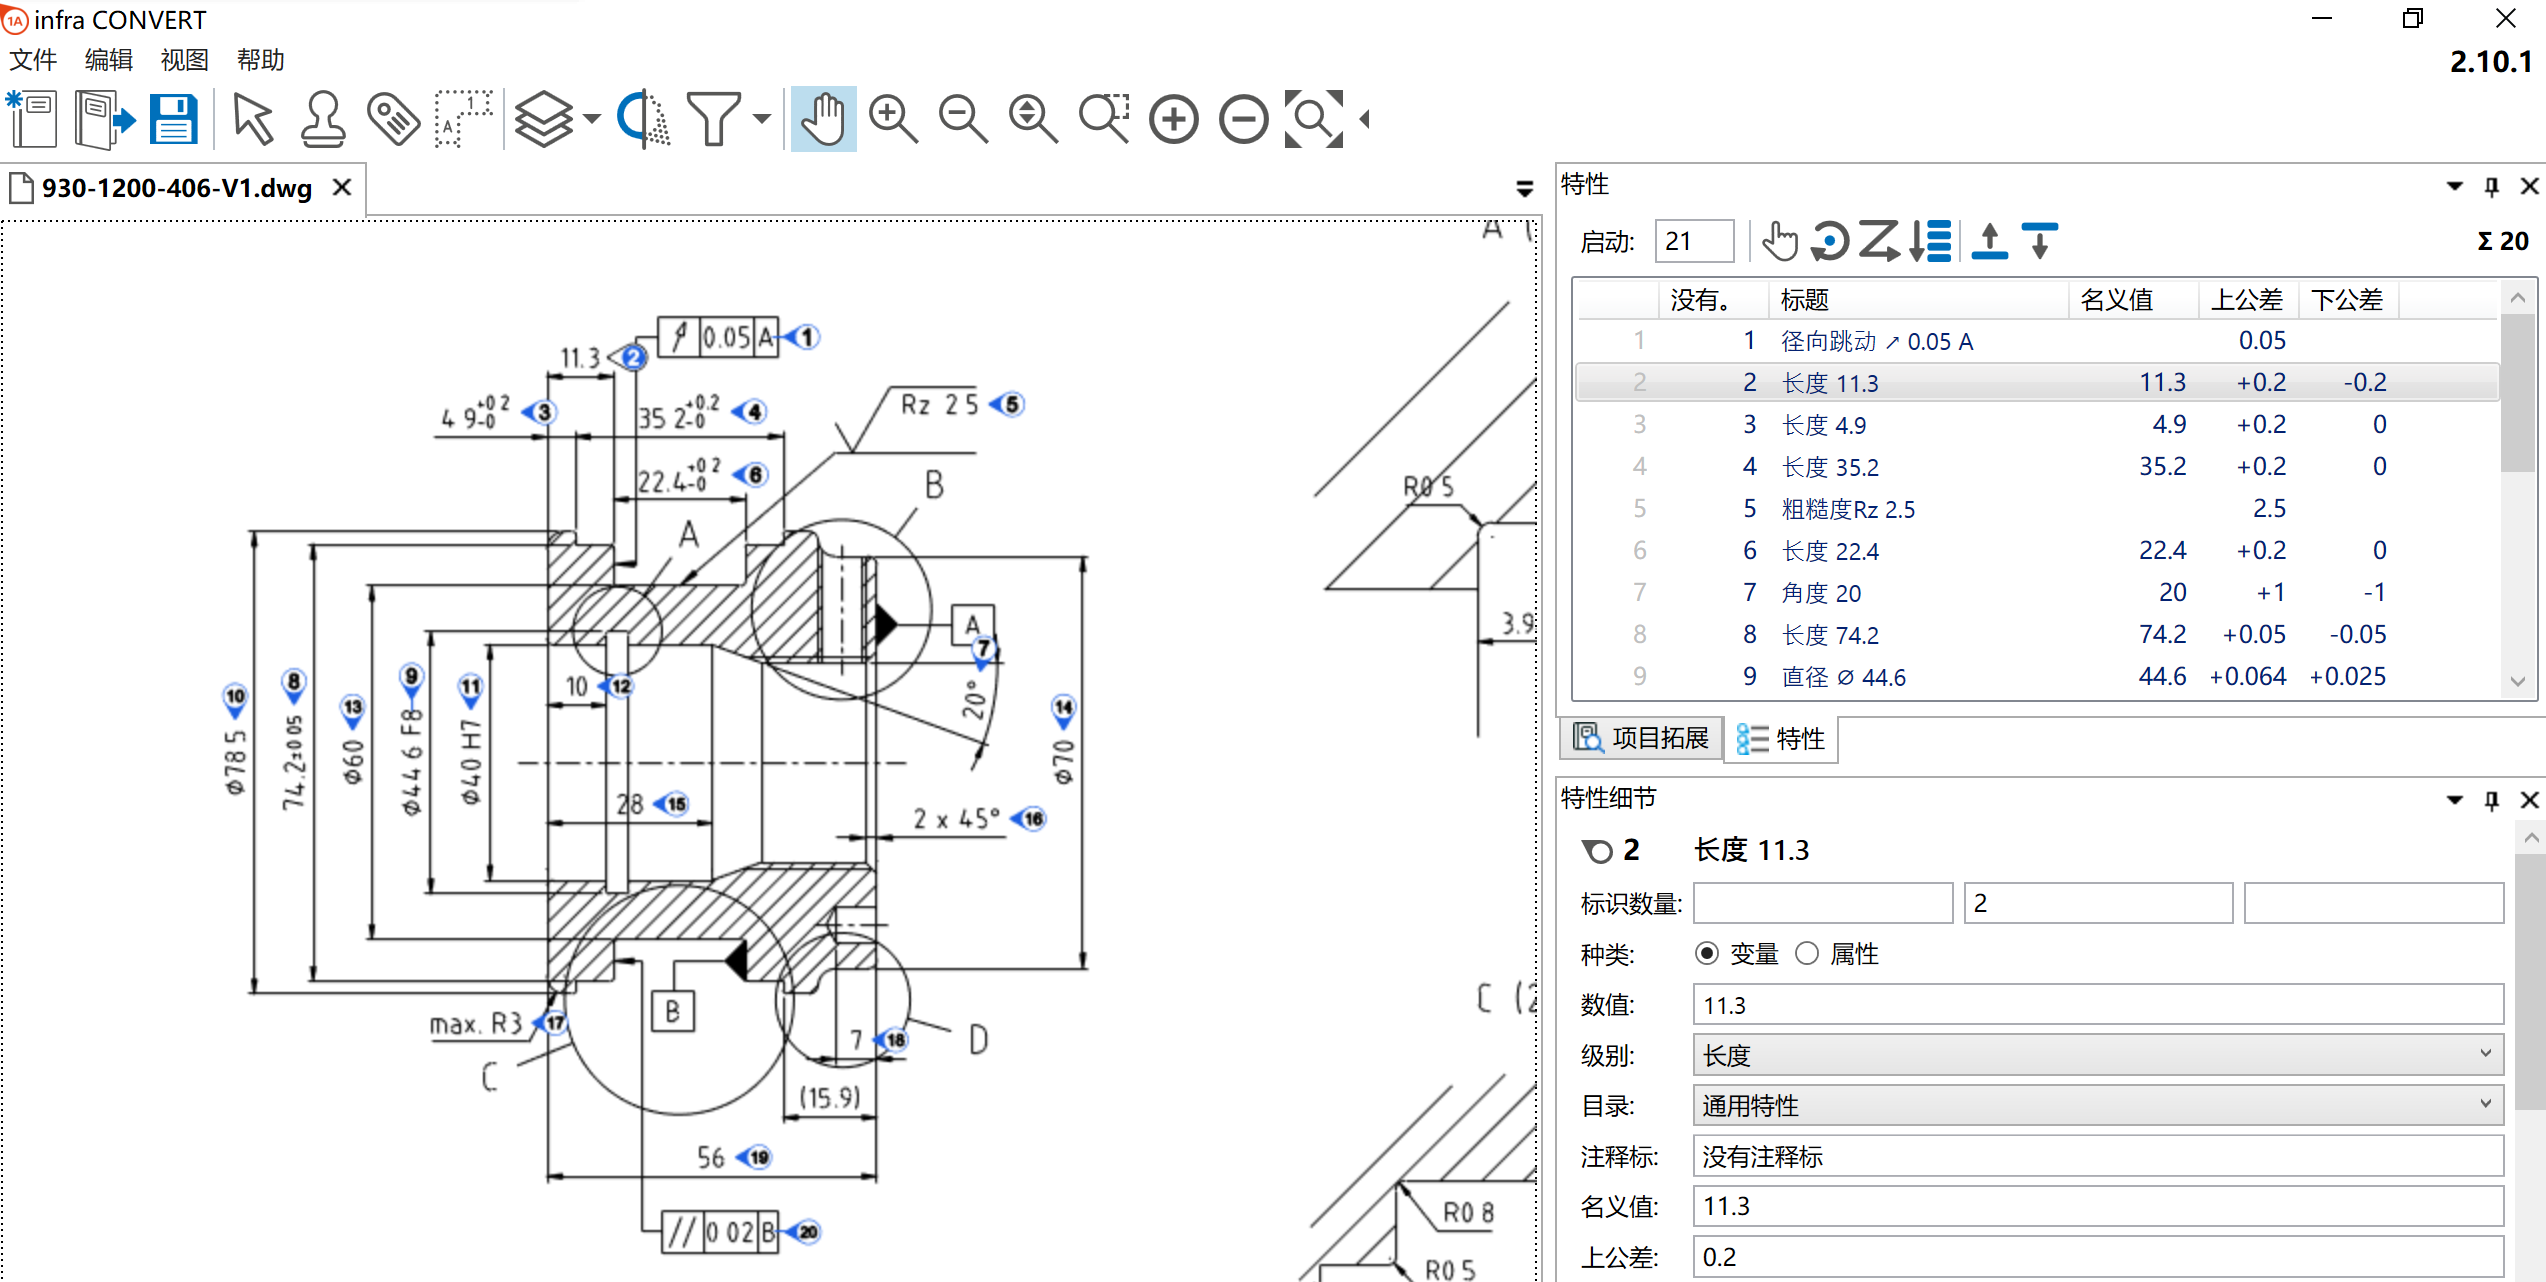This screenshot has height=1282, width=2546.
Task: Activate the hand pan tool
Action: pos(823,119)
